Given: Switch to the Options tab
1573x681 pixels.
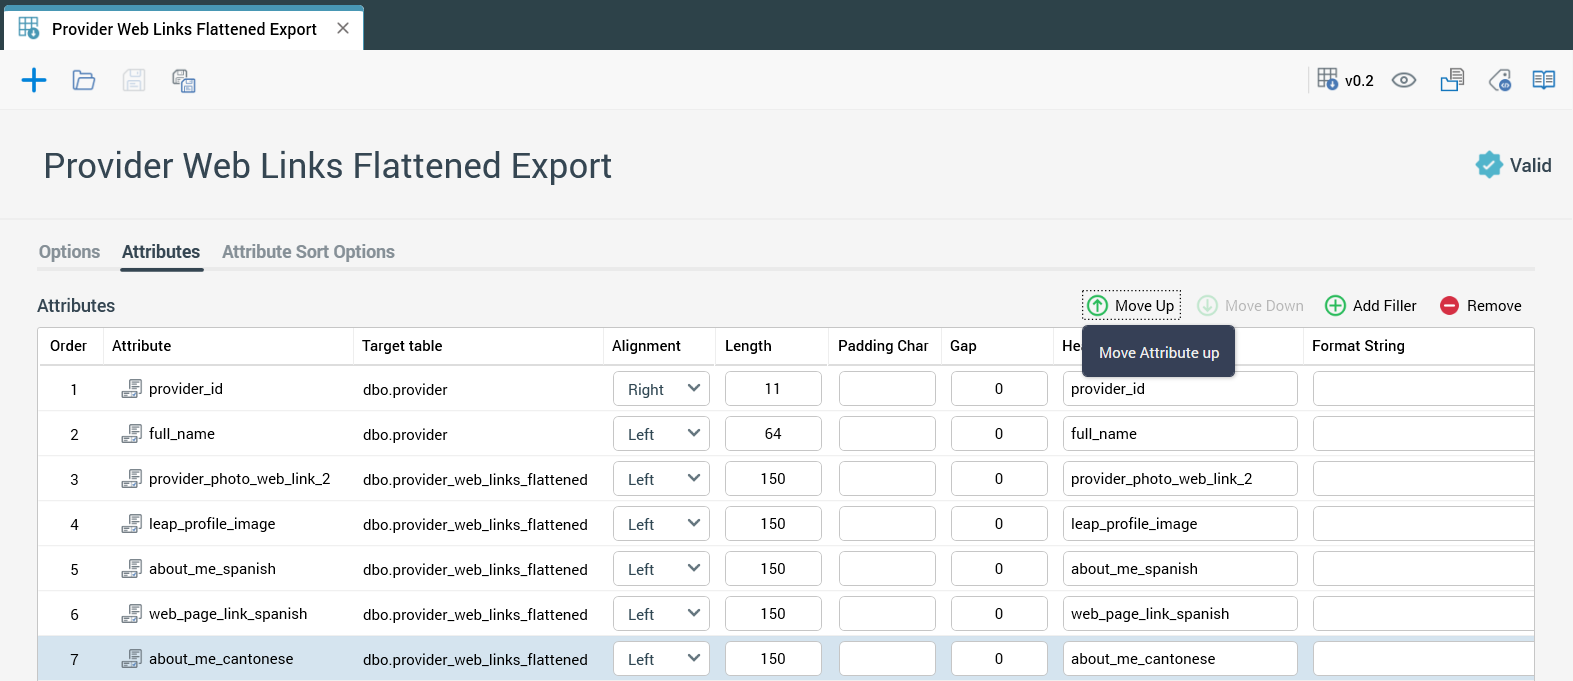Looking at the screenshot, I should click(69, 252).
